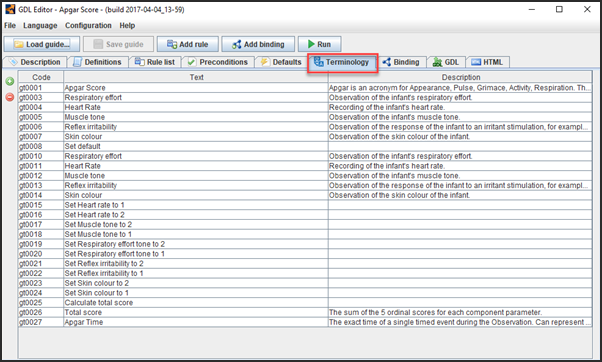Viewport: 602px width, 362px height.
Task: Select Skin colour text in gt0014 row
Action: click(x=196, y=195)
